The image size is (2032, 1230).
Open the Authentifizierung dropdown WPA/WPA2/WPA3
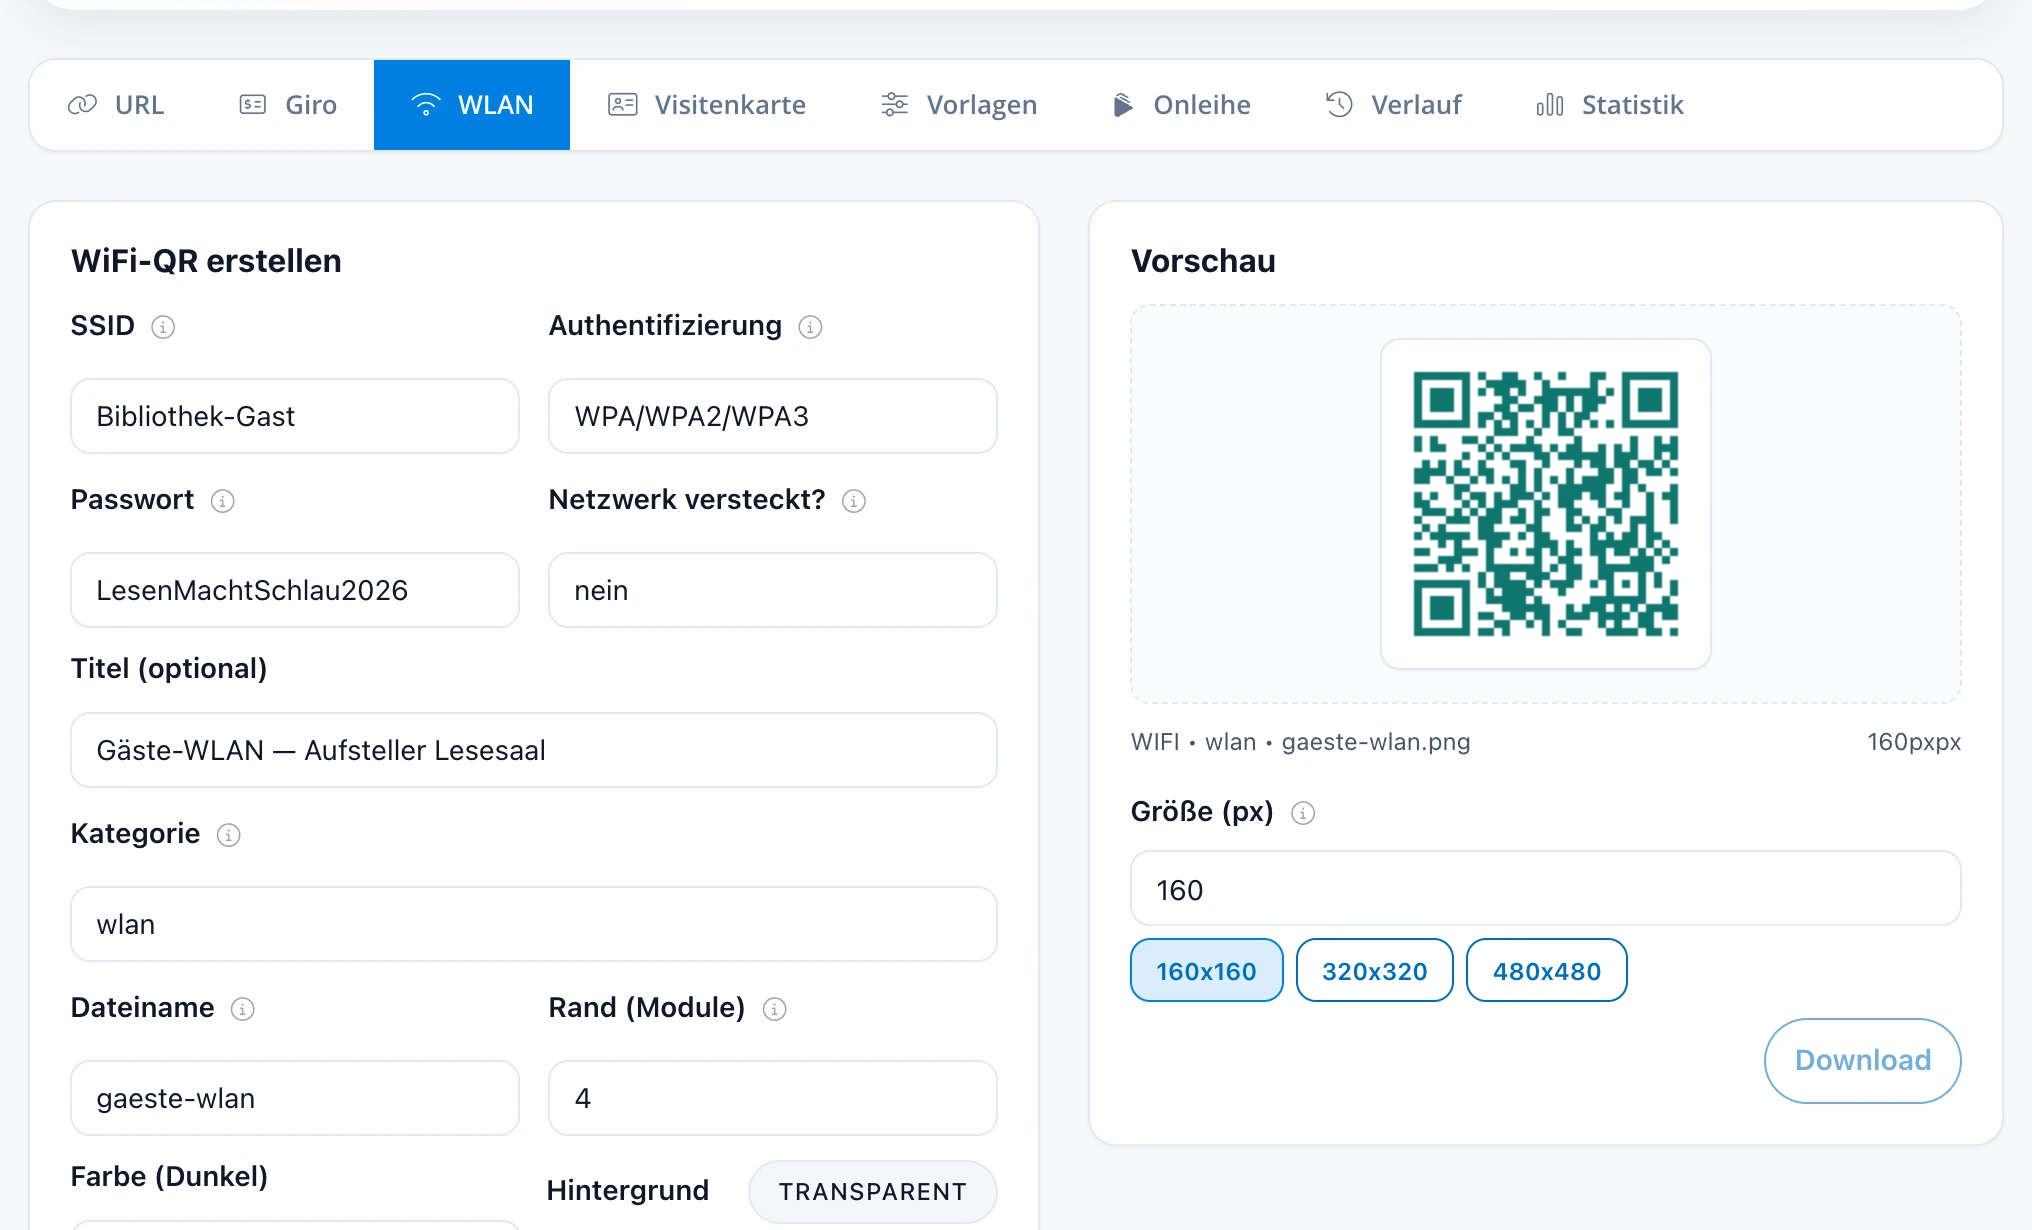pyautogui.click(x=773, y=416)
